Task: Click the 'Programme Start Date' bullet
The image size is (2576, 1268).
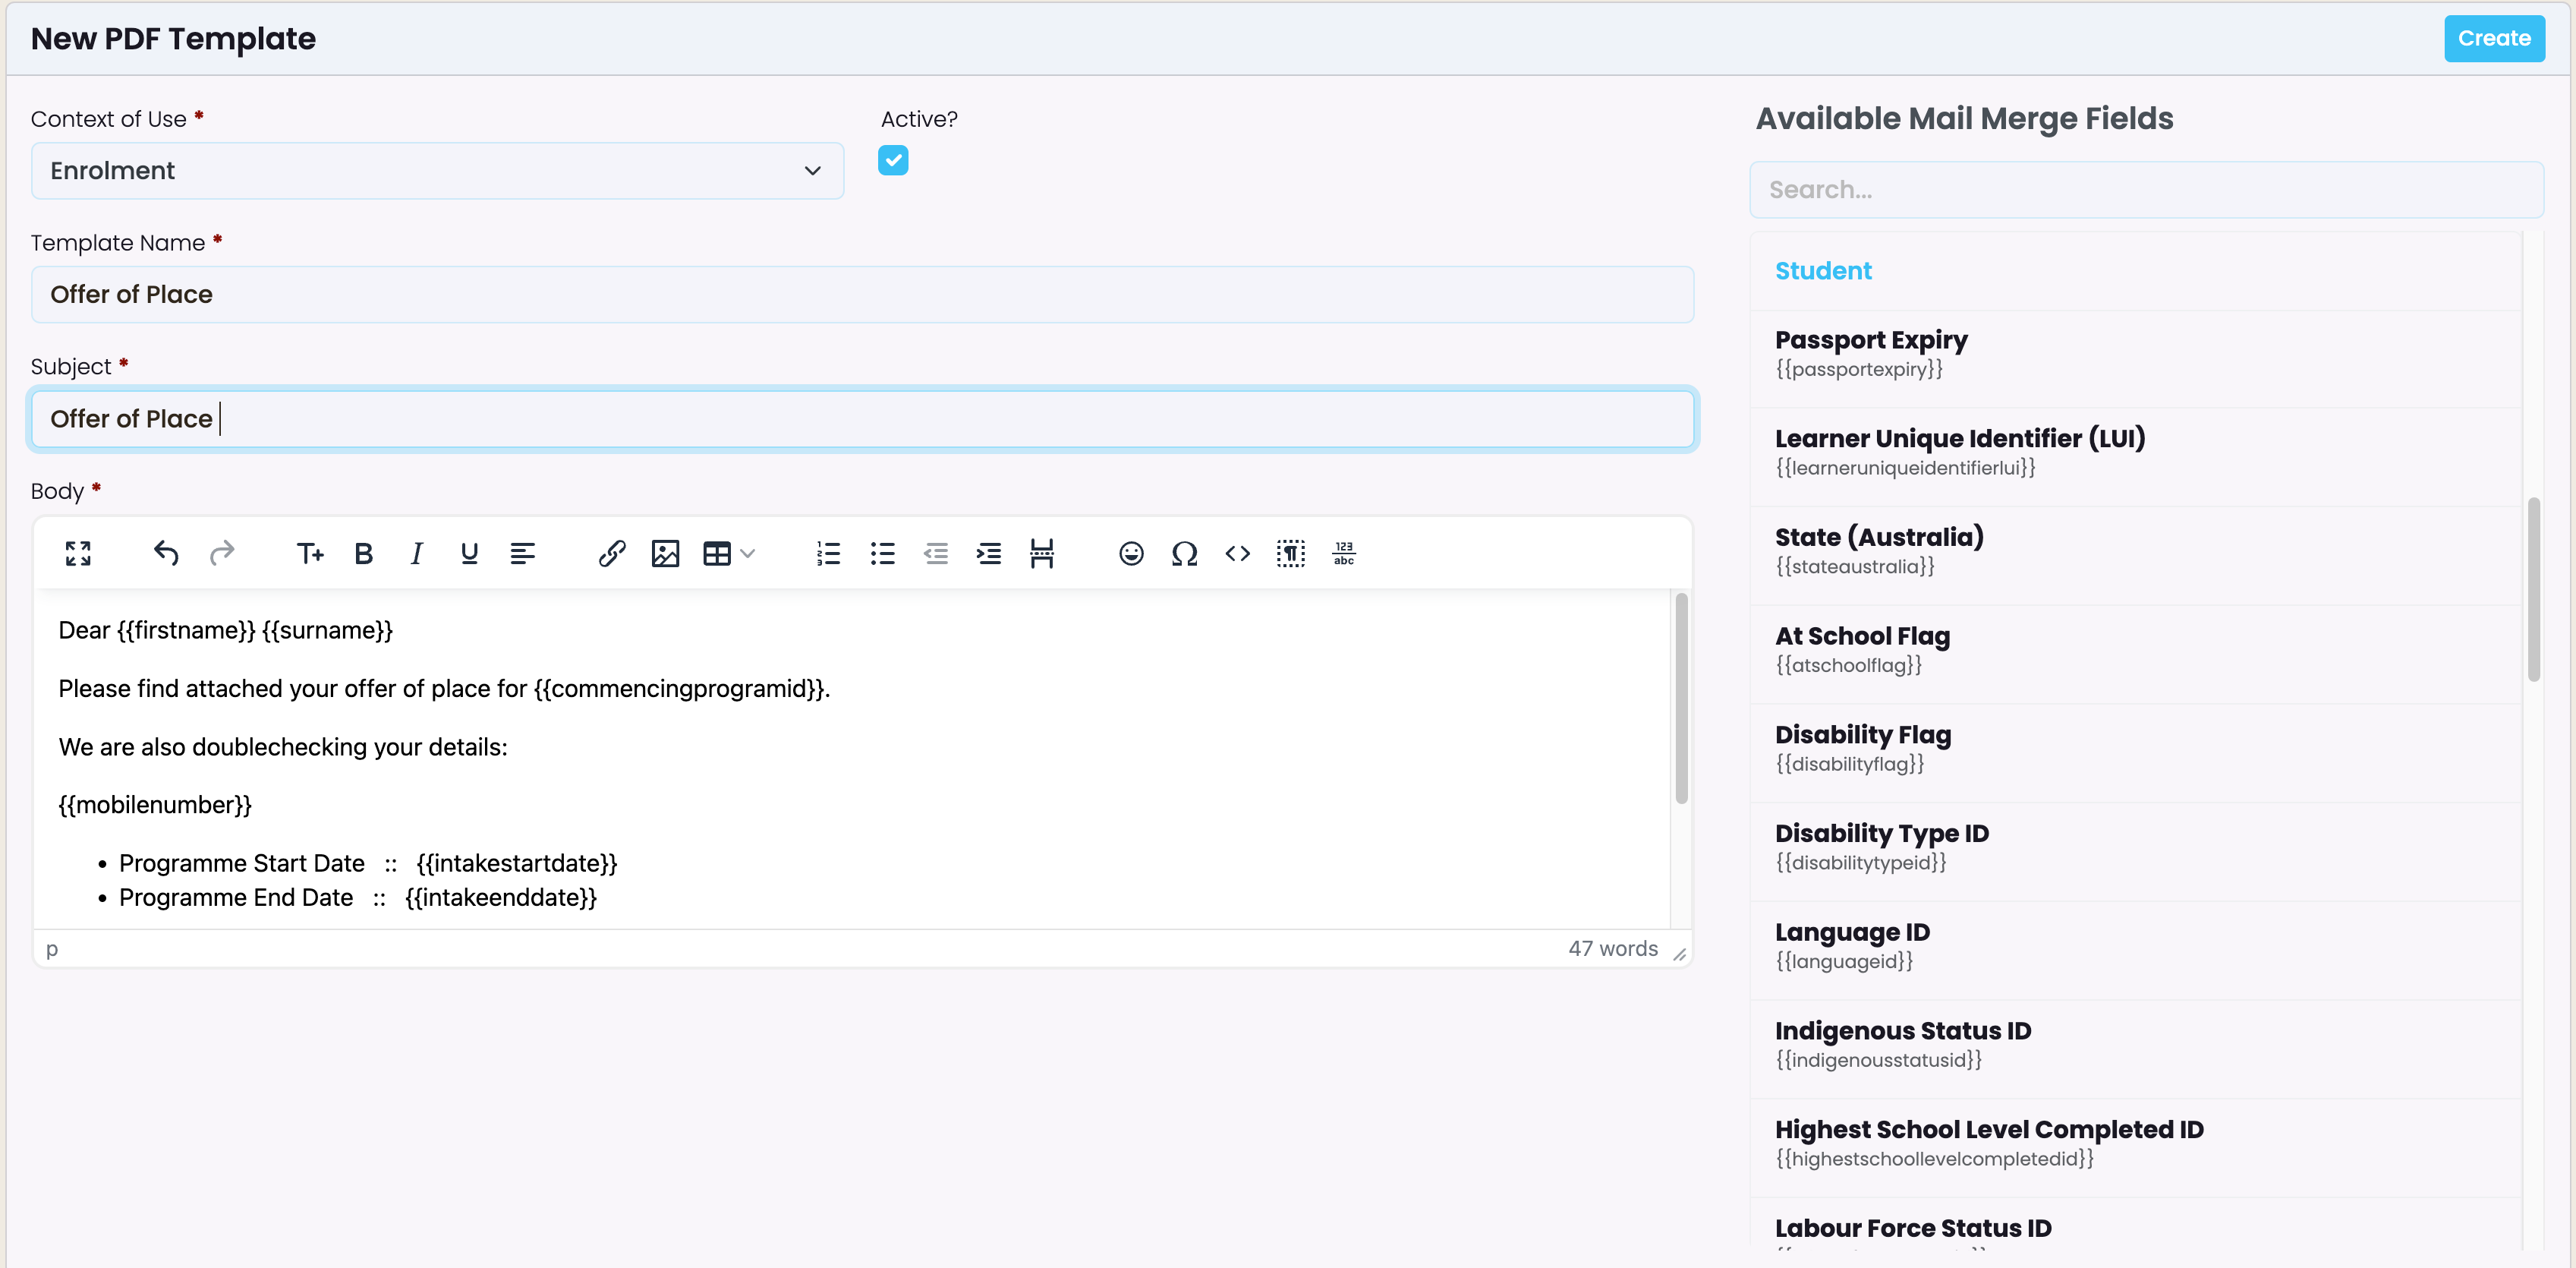Action: coord(368,863)
